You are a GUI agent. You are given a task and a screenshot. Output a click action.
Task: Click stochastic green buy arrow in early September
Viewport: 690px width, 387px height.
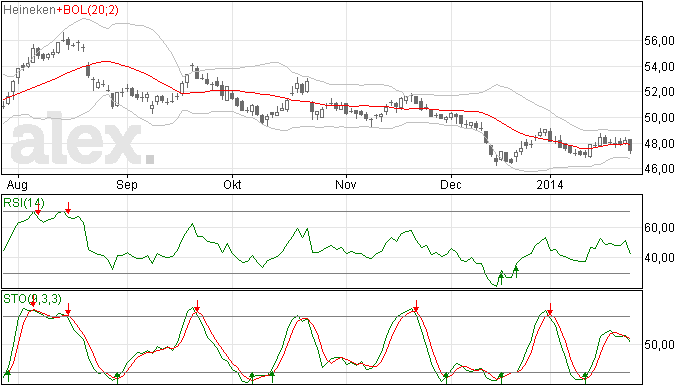coord(117,378)
